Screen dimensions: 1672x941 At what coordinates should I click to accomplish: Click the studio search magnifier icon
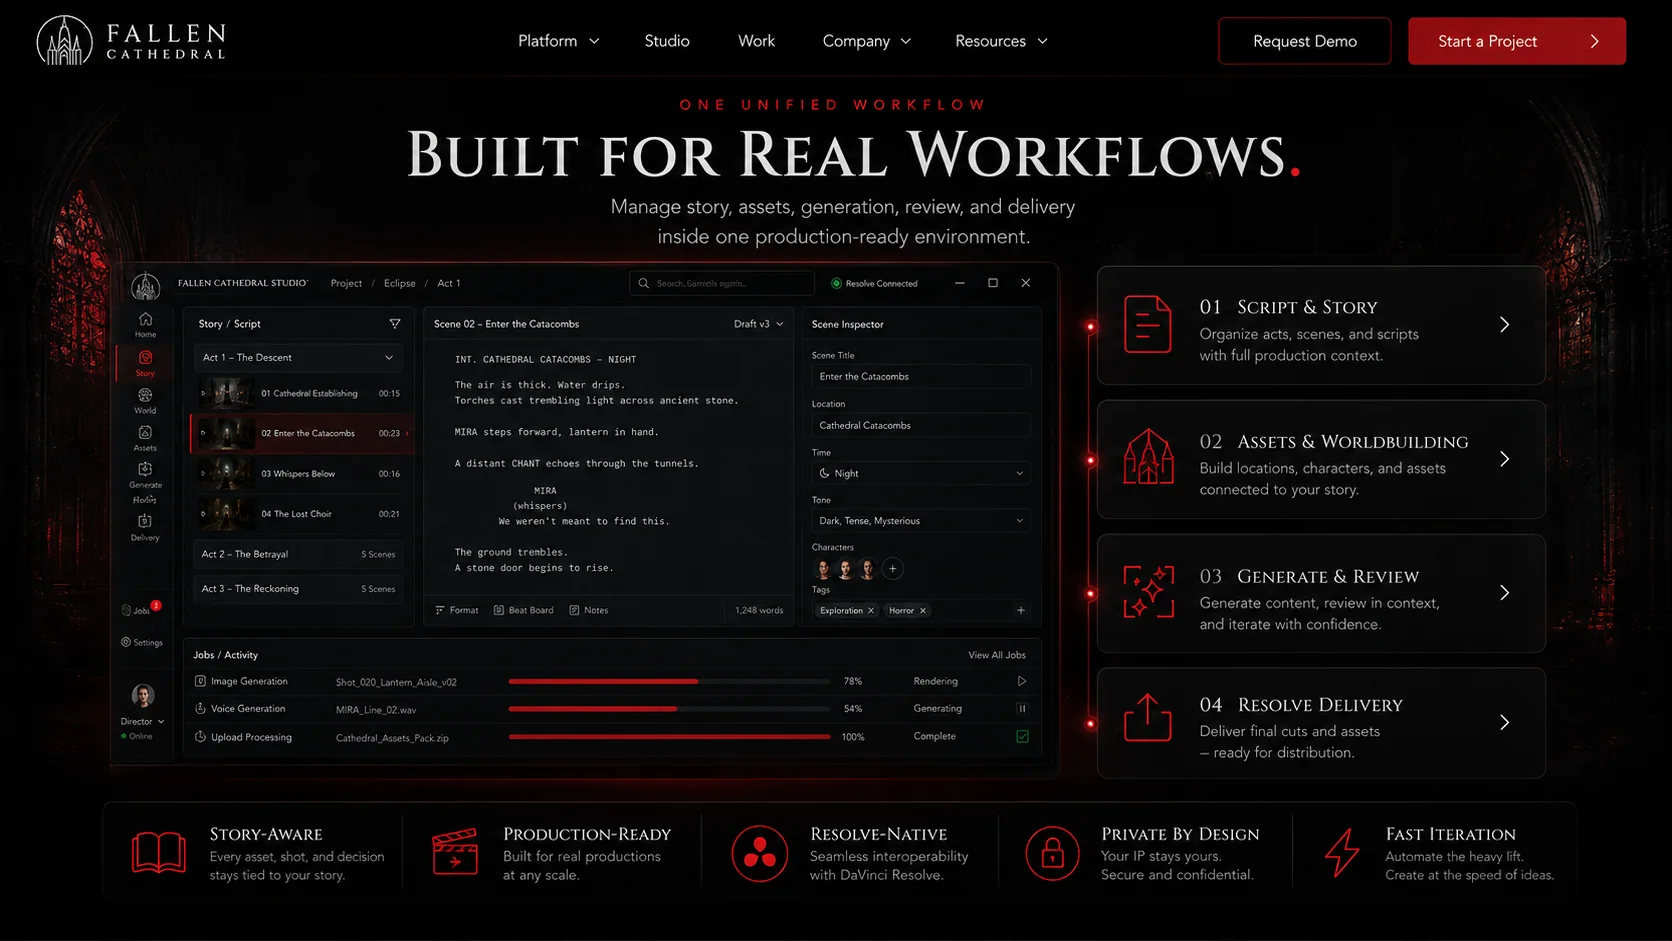pyautogui.click(x=644, y=283)
